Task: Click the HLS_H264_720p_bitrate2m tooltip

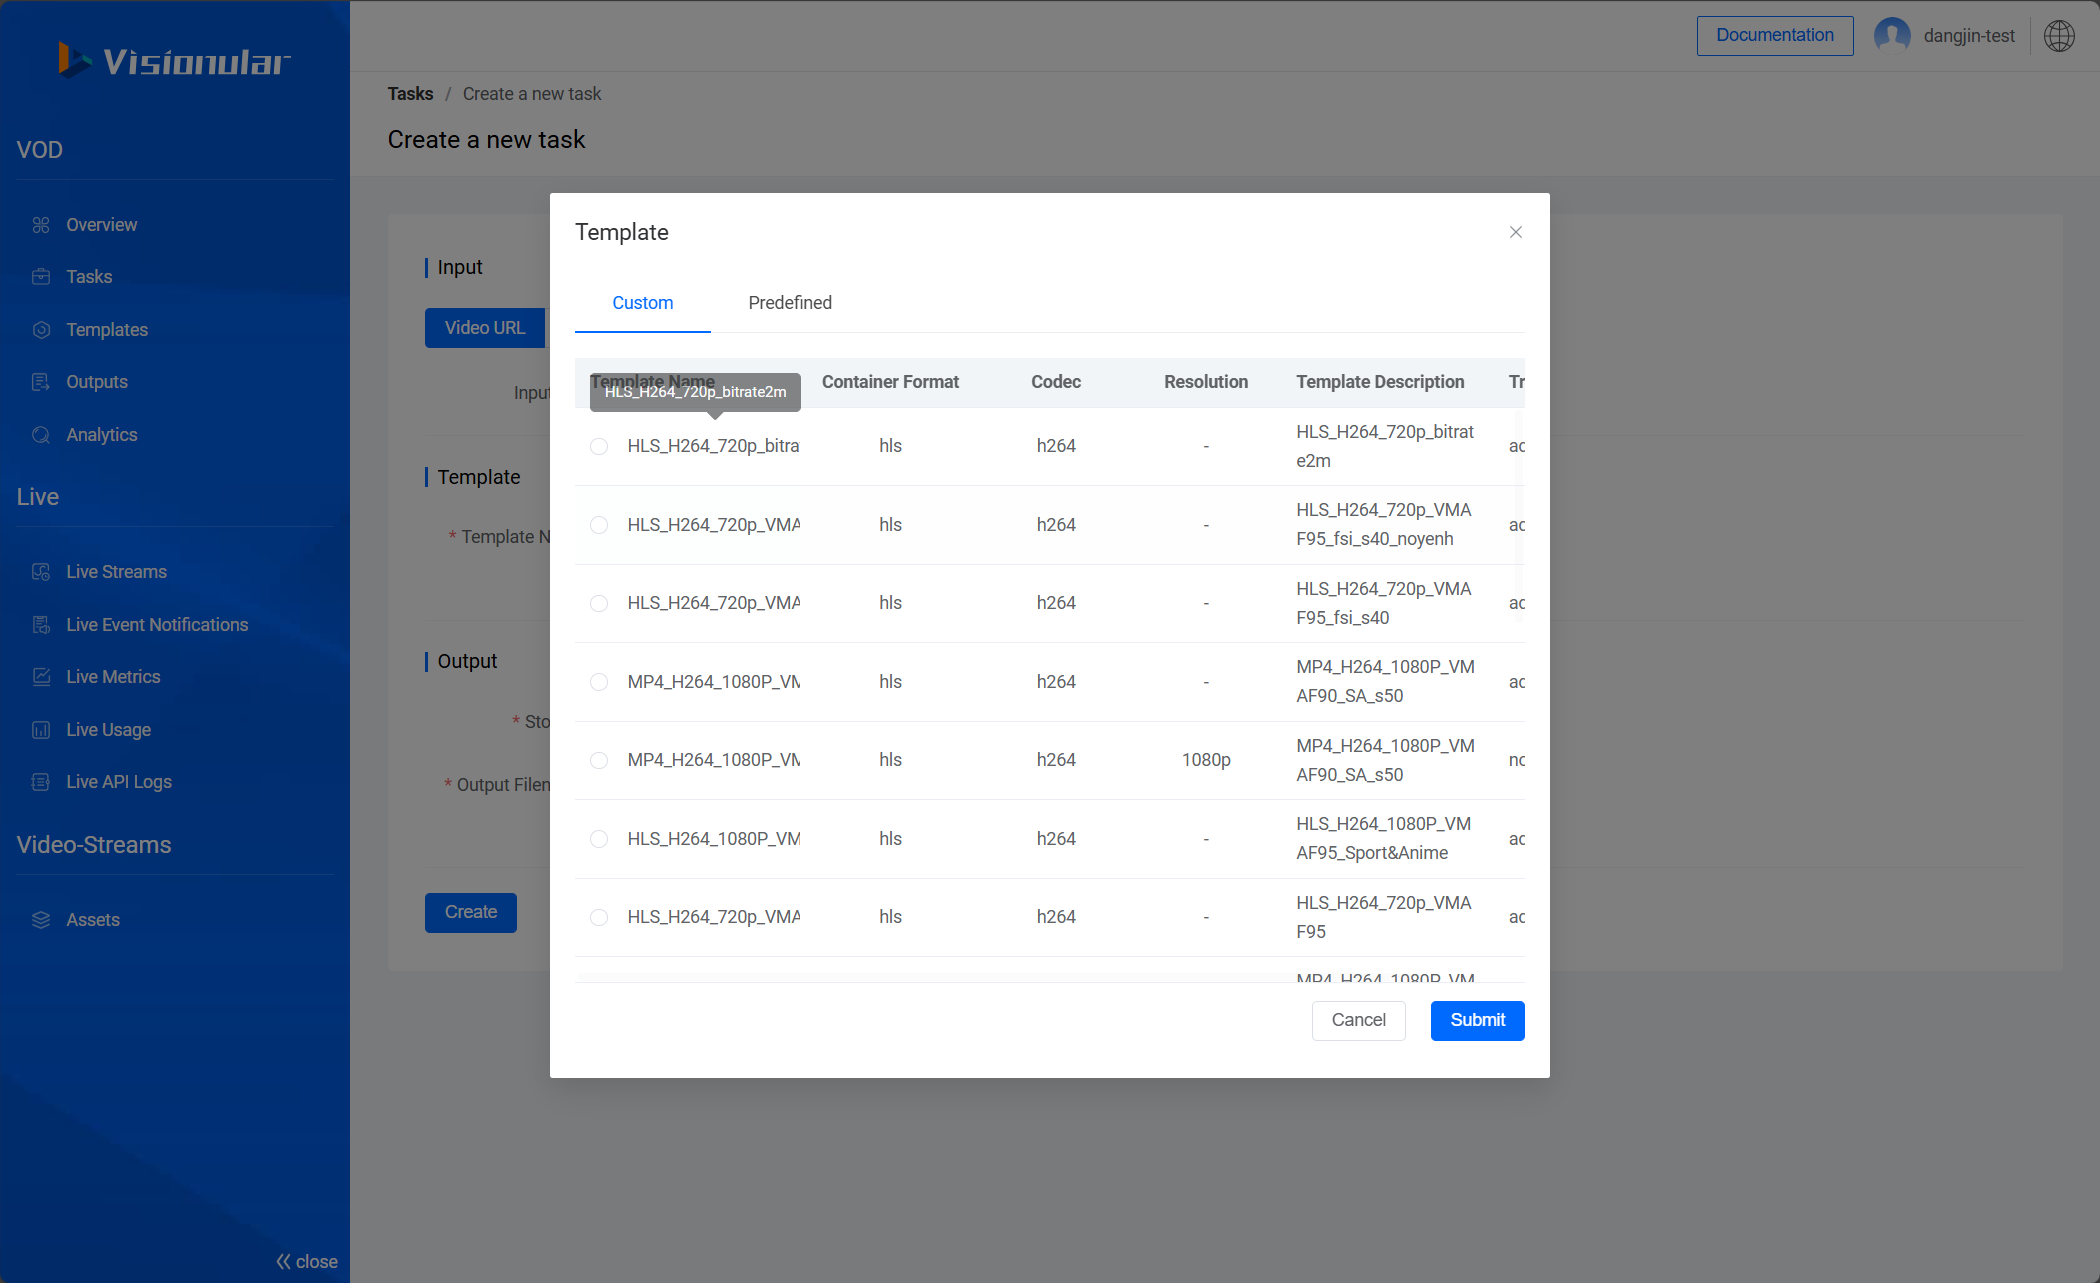Action: (695, 392)
